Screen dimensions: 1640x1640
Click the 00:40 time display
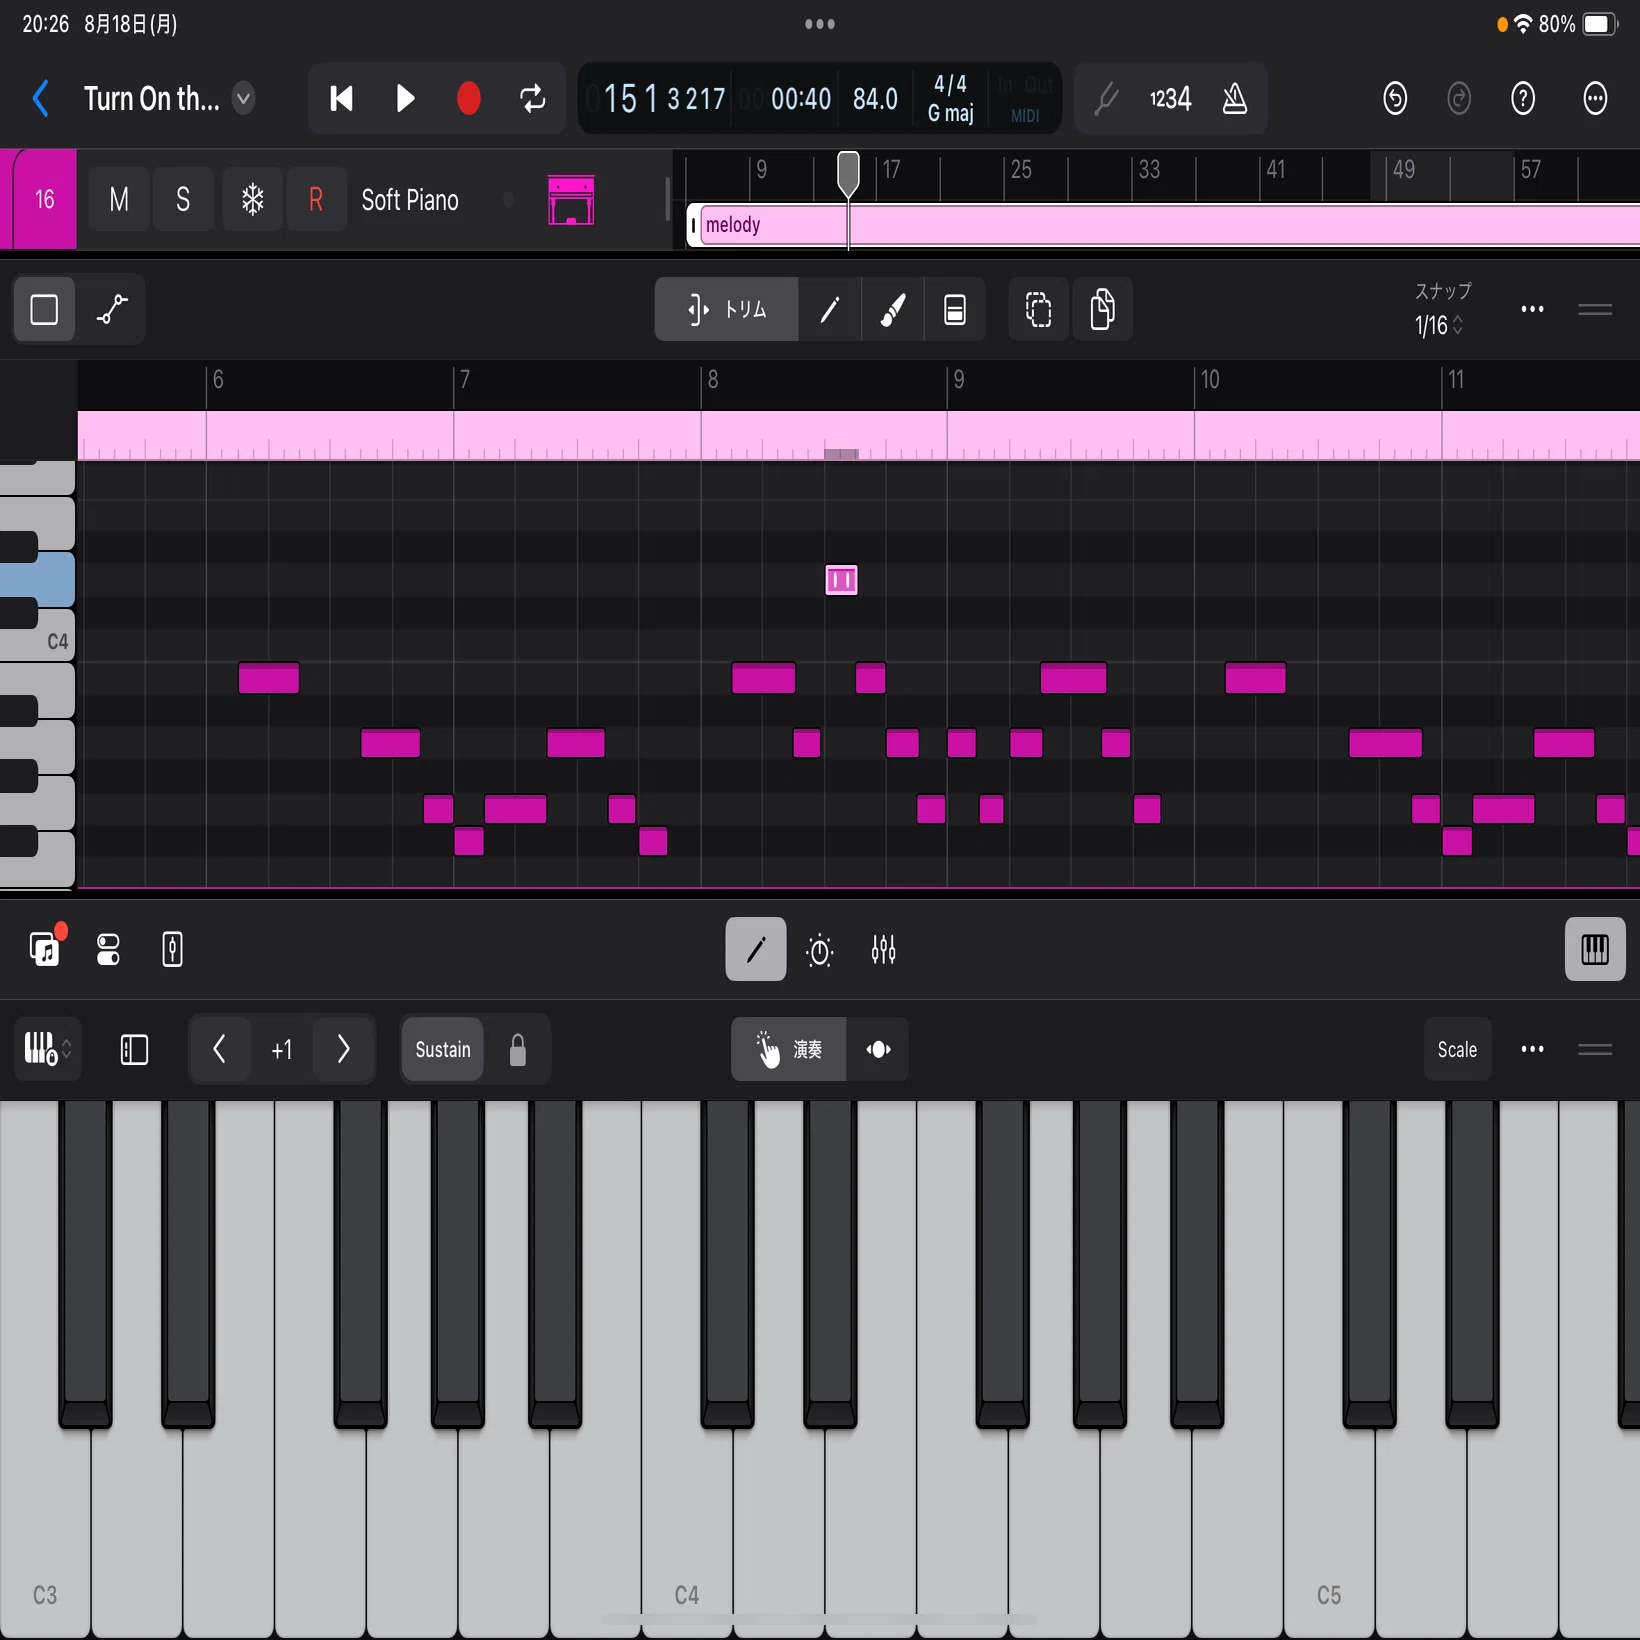point(801,99)
